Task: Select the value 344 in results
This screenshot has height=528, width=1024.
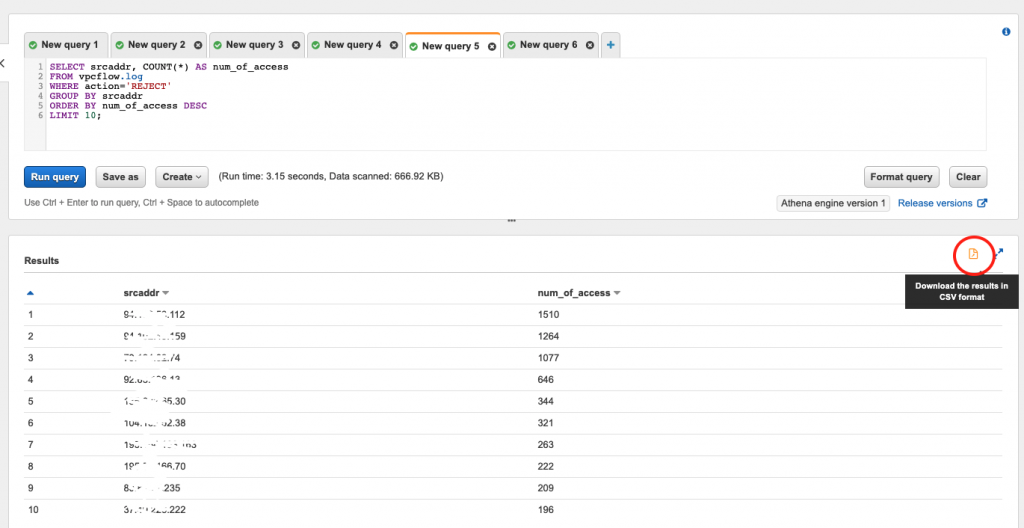Action: tap(545, 401)
